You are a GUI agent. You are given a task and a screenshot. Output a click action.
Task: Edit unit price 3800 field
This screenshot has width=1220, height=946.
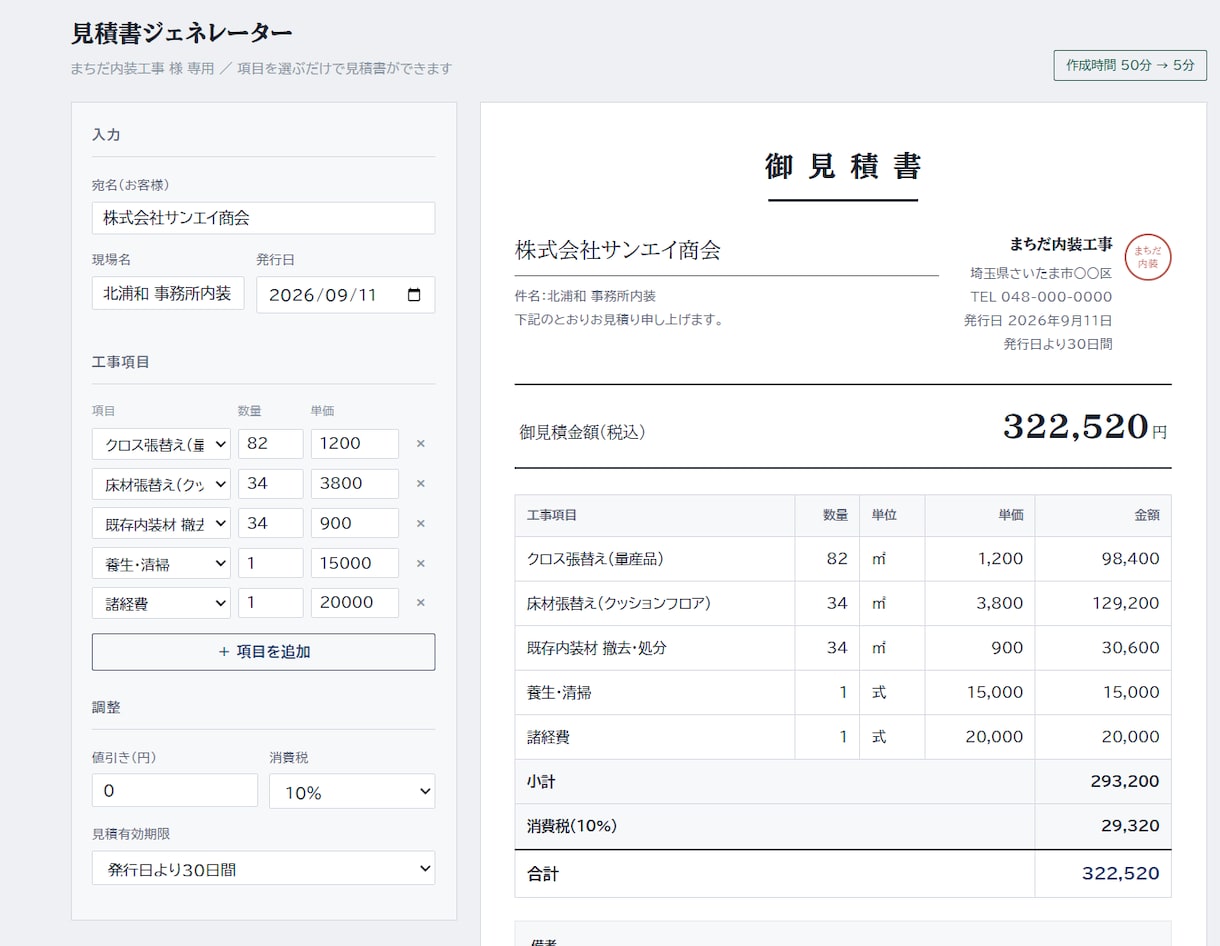tap(355, 484)
